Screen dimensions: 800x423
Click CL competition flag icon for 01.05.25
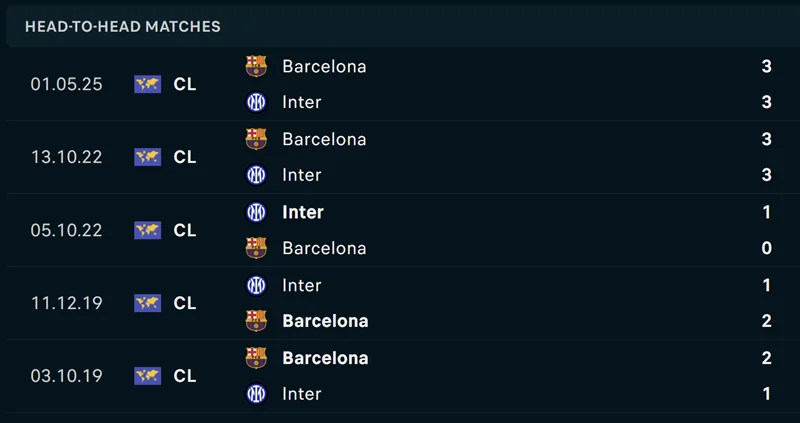[147, 84]
